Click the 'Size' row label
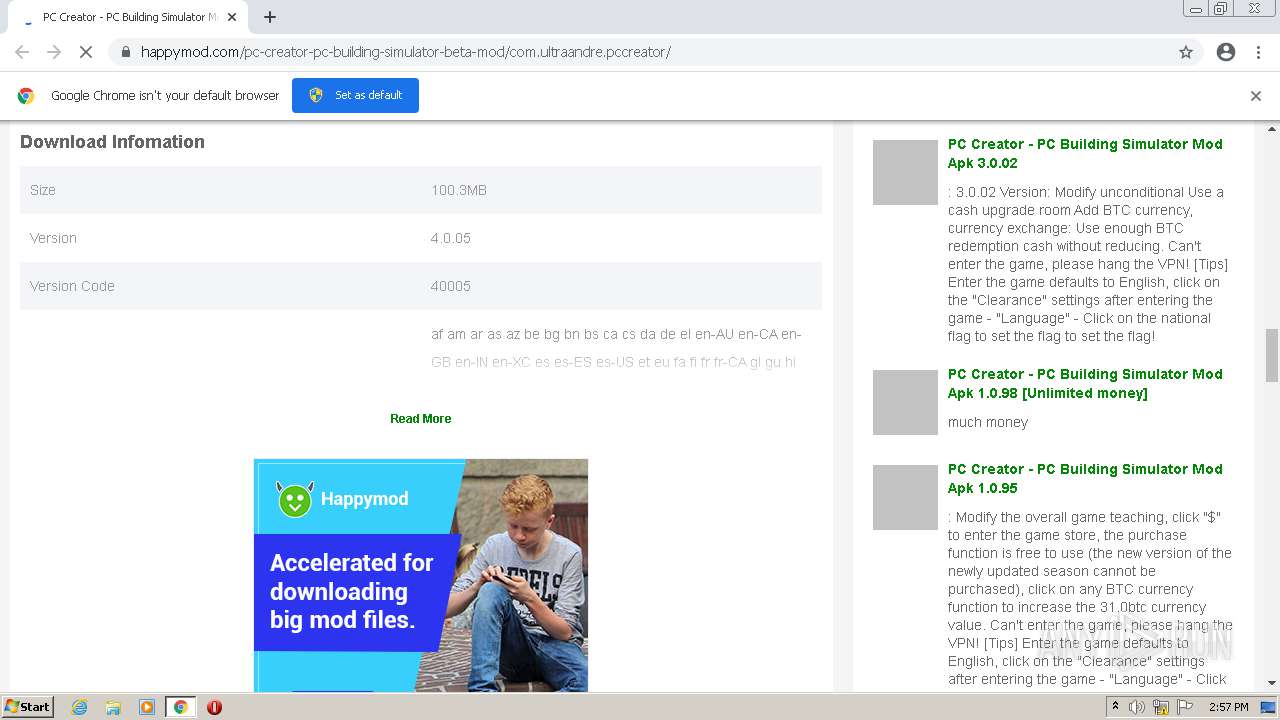Screen dimensions: 1280x720 pyautogui.click(x=43, y=190)
